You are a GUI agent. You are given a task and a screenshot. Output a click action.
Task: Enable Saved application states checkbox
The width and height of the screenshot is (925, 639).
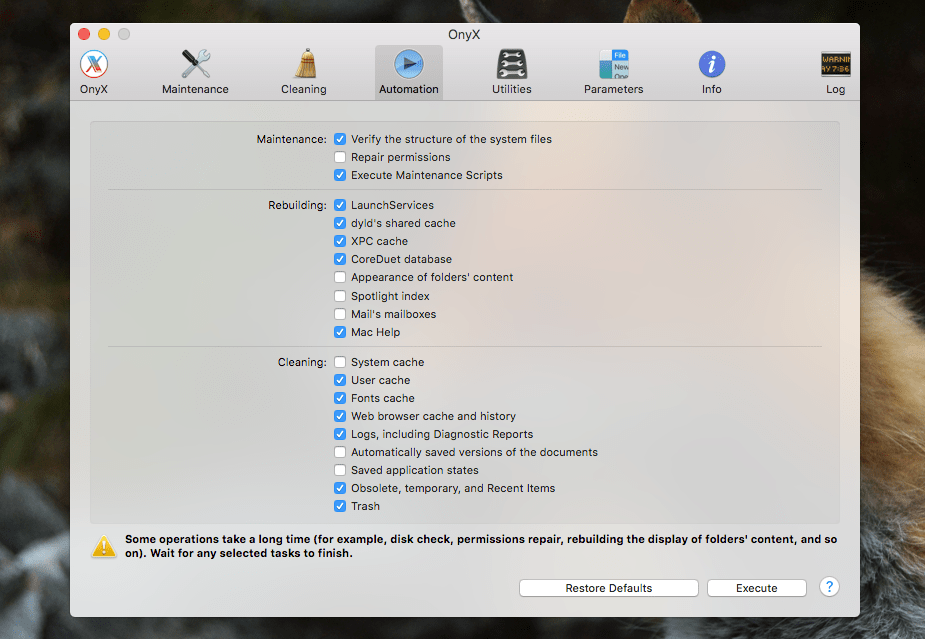pyautogui.click(x=340, y=470)
